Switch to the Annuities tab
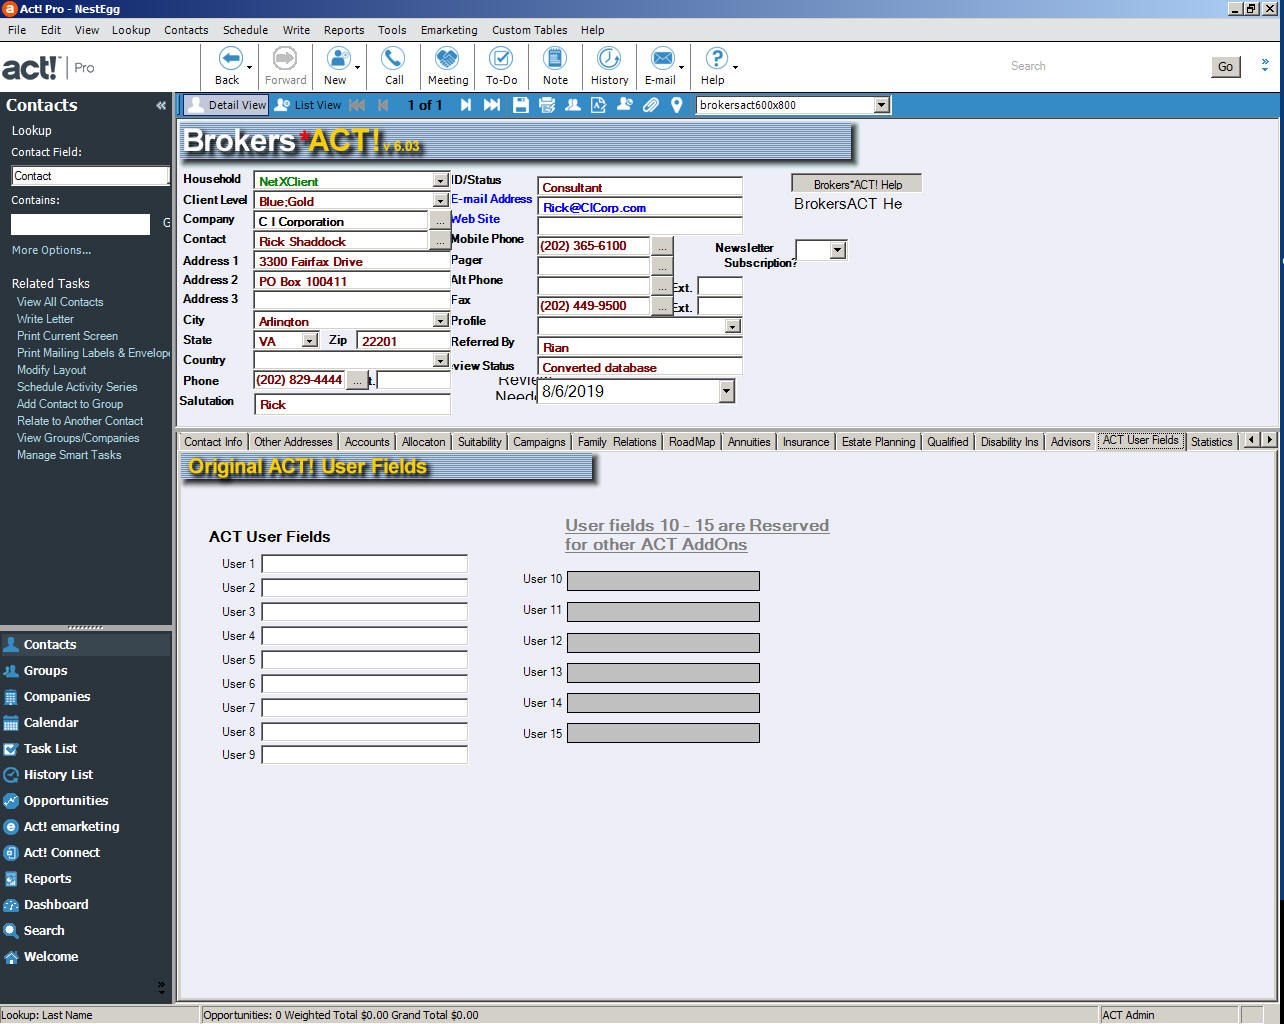The height and width of the screenshot is (1024, 1284). (749, 442)
